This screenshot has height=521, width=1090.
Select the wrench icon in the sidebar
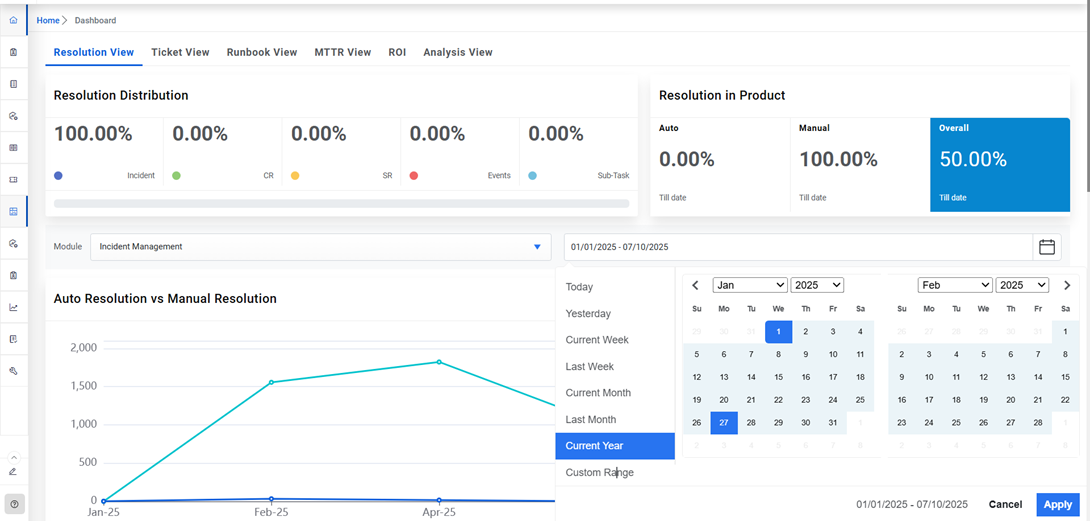(13, 371)
